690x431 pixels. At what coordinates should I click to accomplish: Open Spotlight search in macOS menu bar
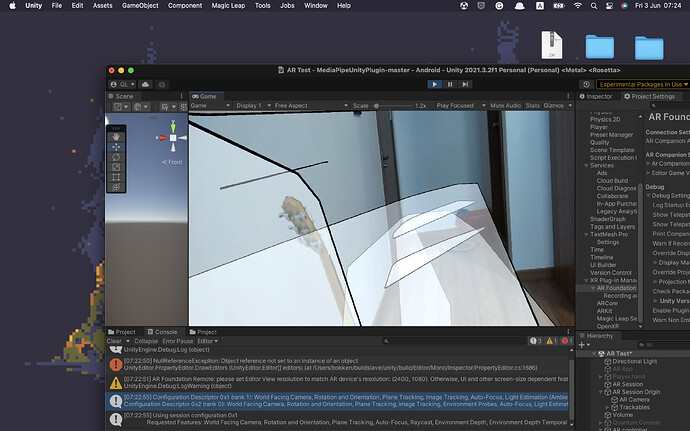tap(594, 6)
